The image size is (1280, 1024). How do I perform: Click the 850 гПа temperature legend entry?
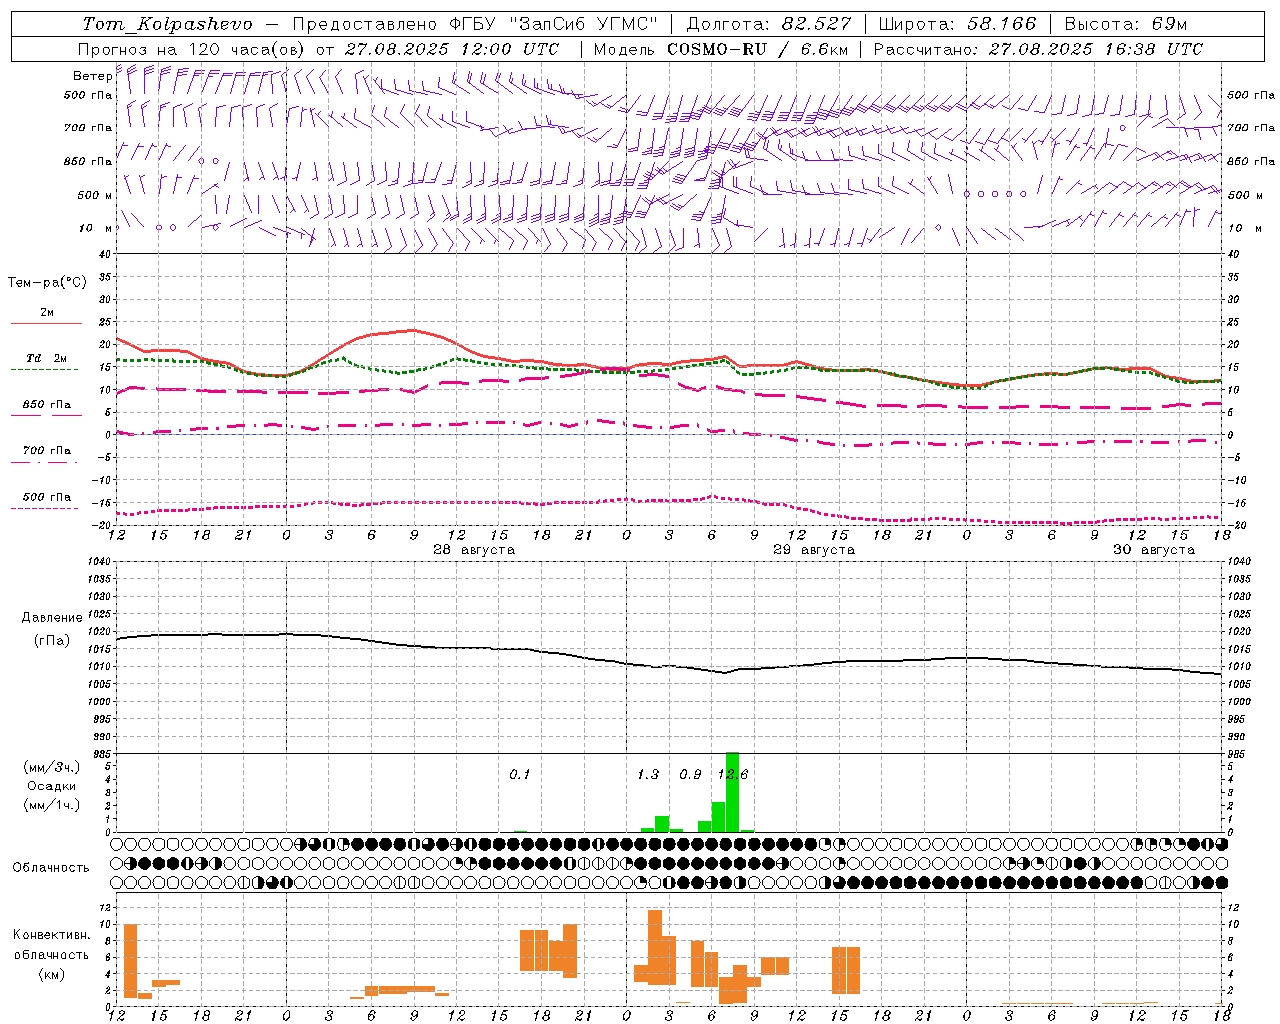(46, 405)
